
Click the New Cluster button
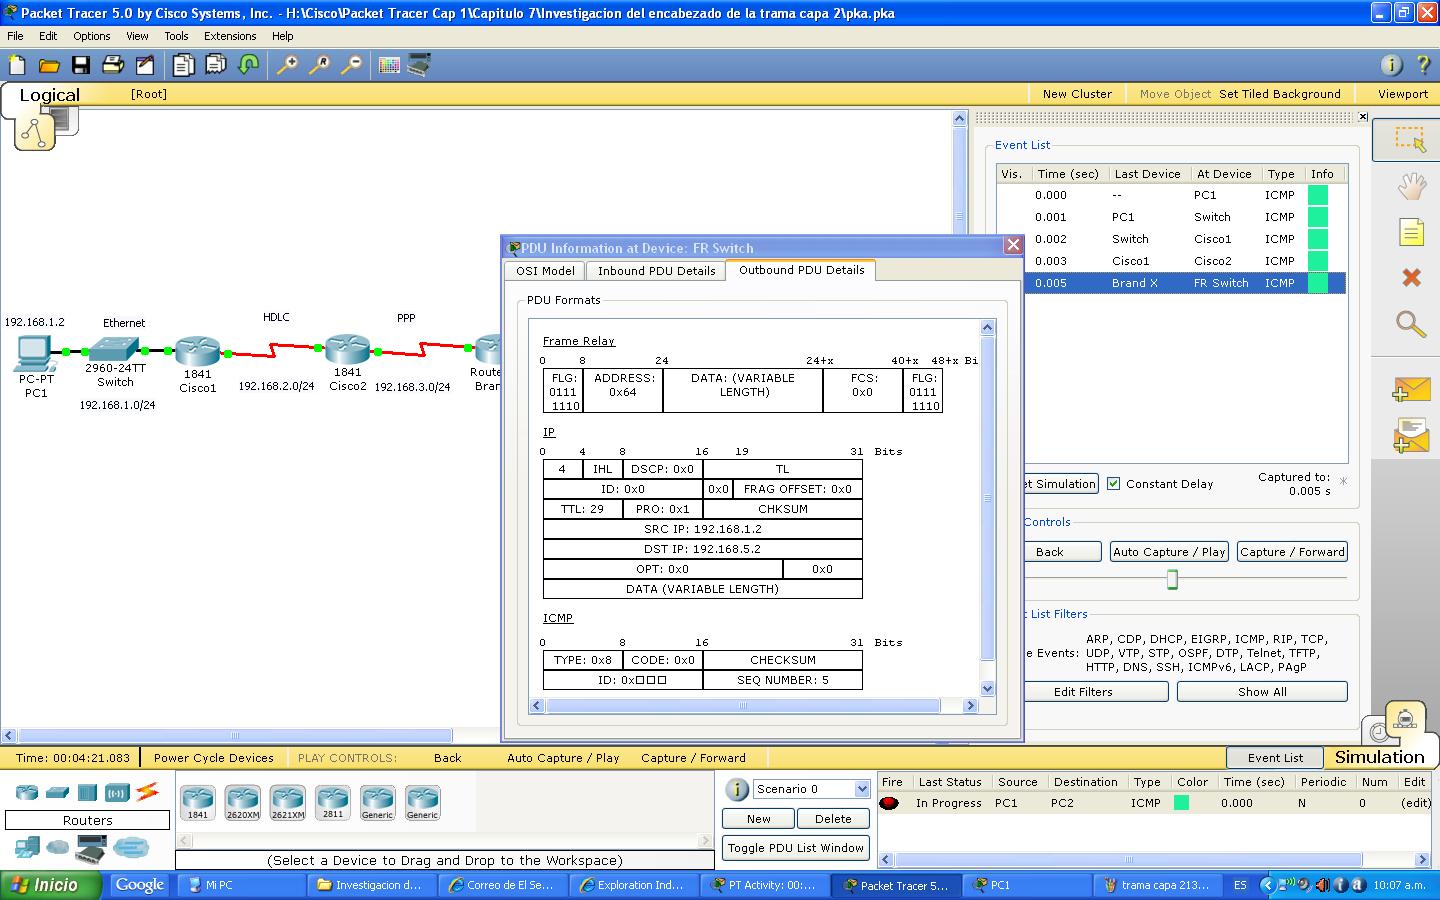[1077, 94]
